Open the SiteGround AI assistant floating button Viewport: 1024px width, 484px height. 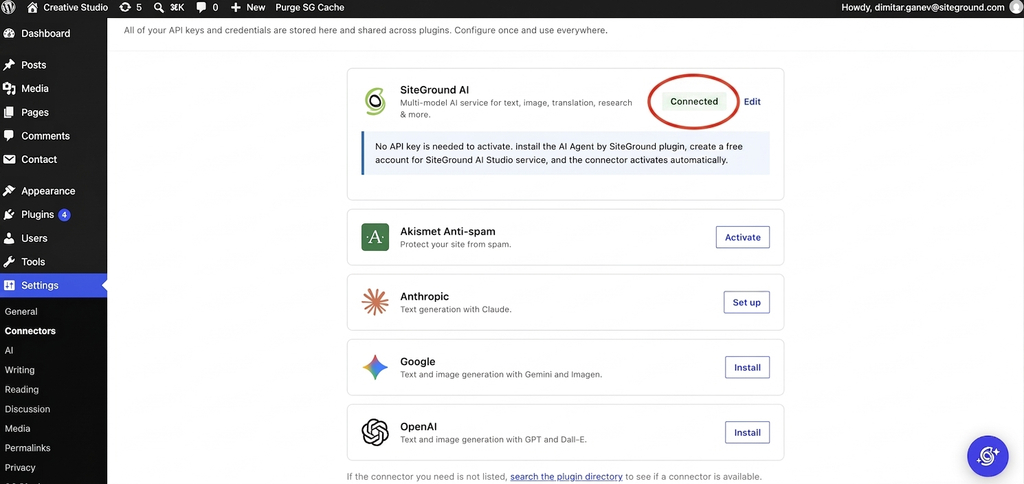tap(987, 456)
